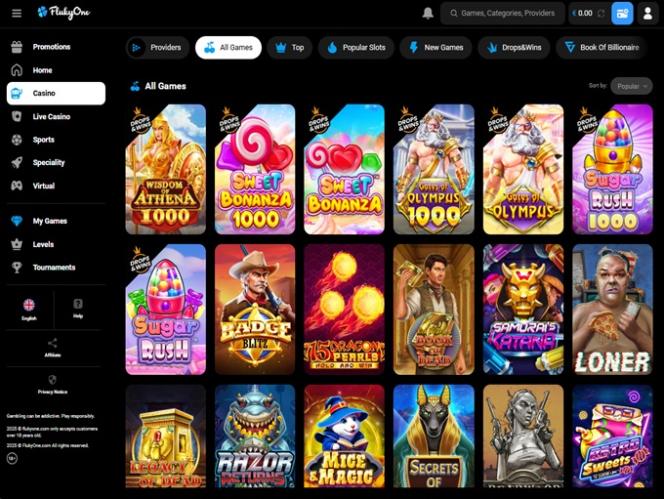Open the user profile icon
664x499 pixels.
click(647, 14)
